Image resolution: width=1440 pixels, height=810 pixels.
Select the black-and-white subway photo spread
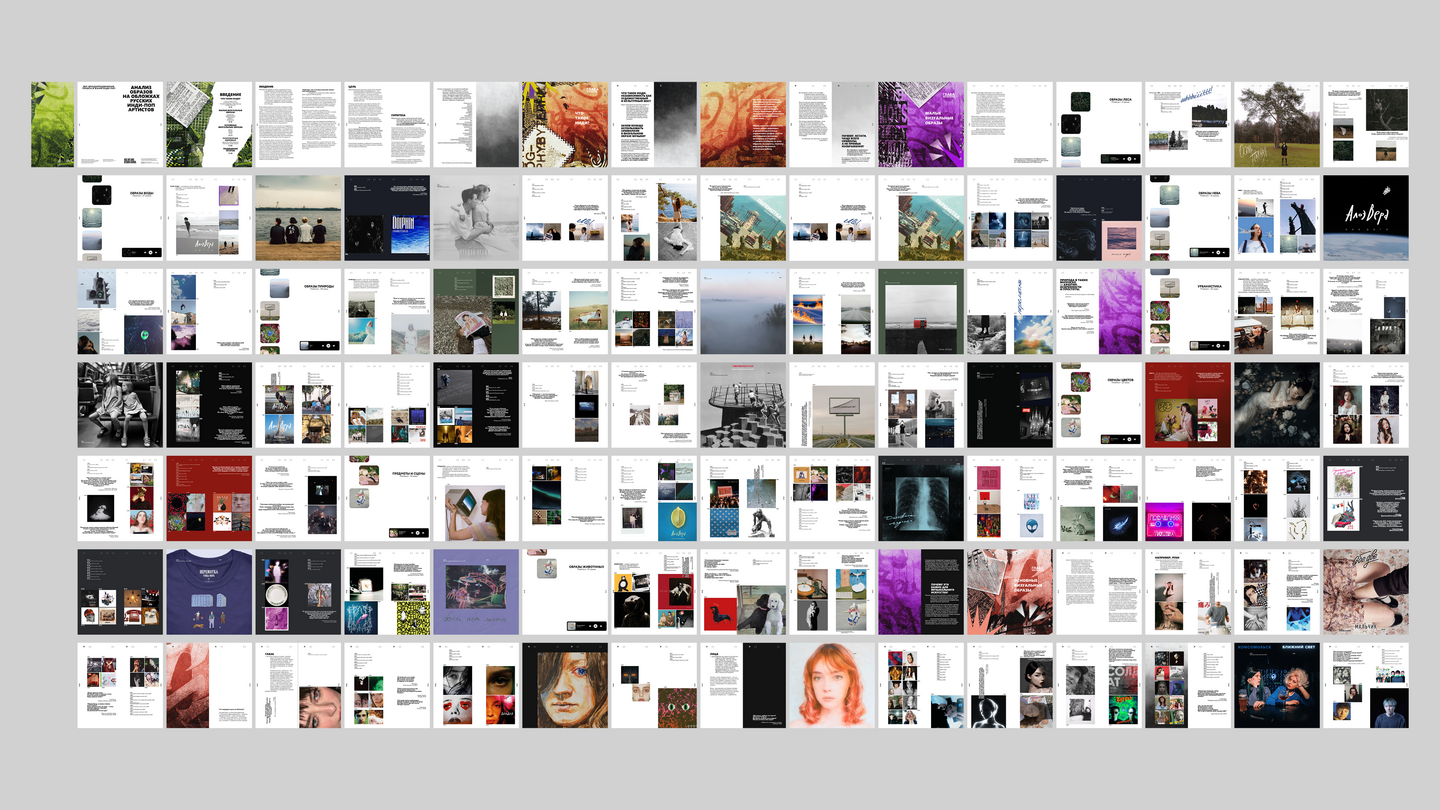click(x=121, y=404)
